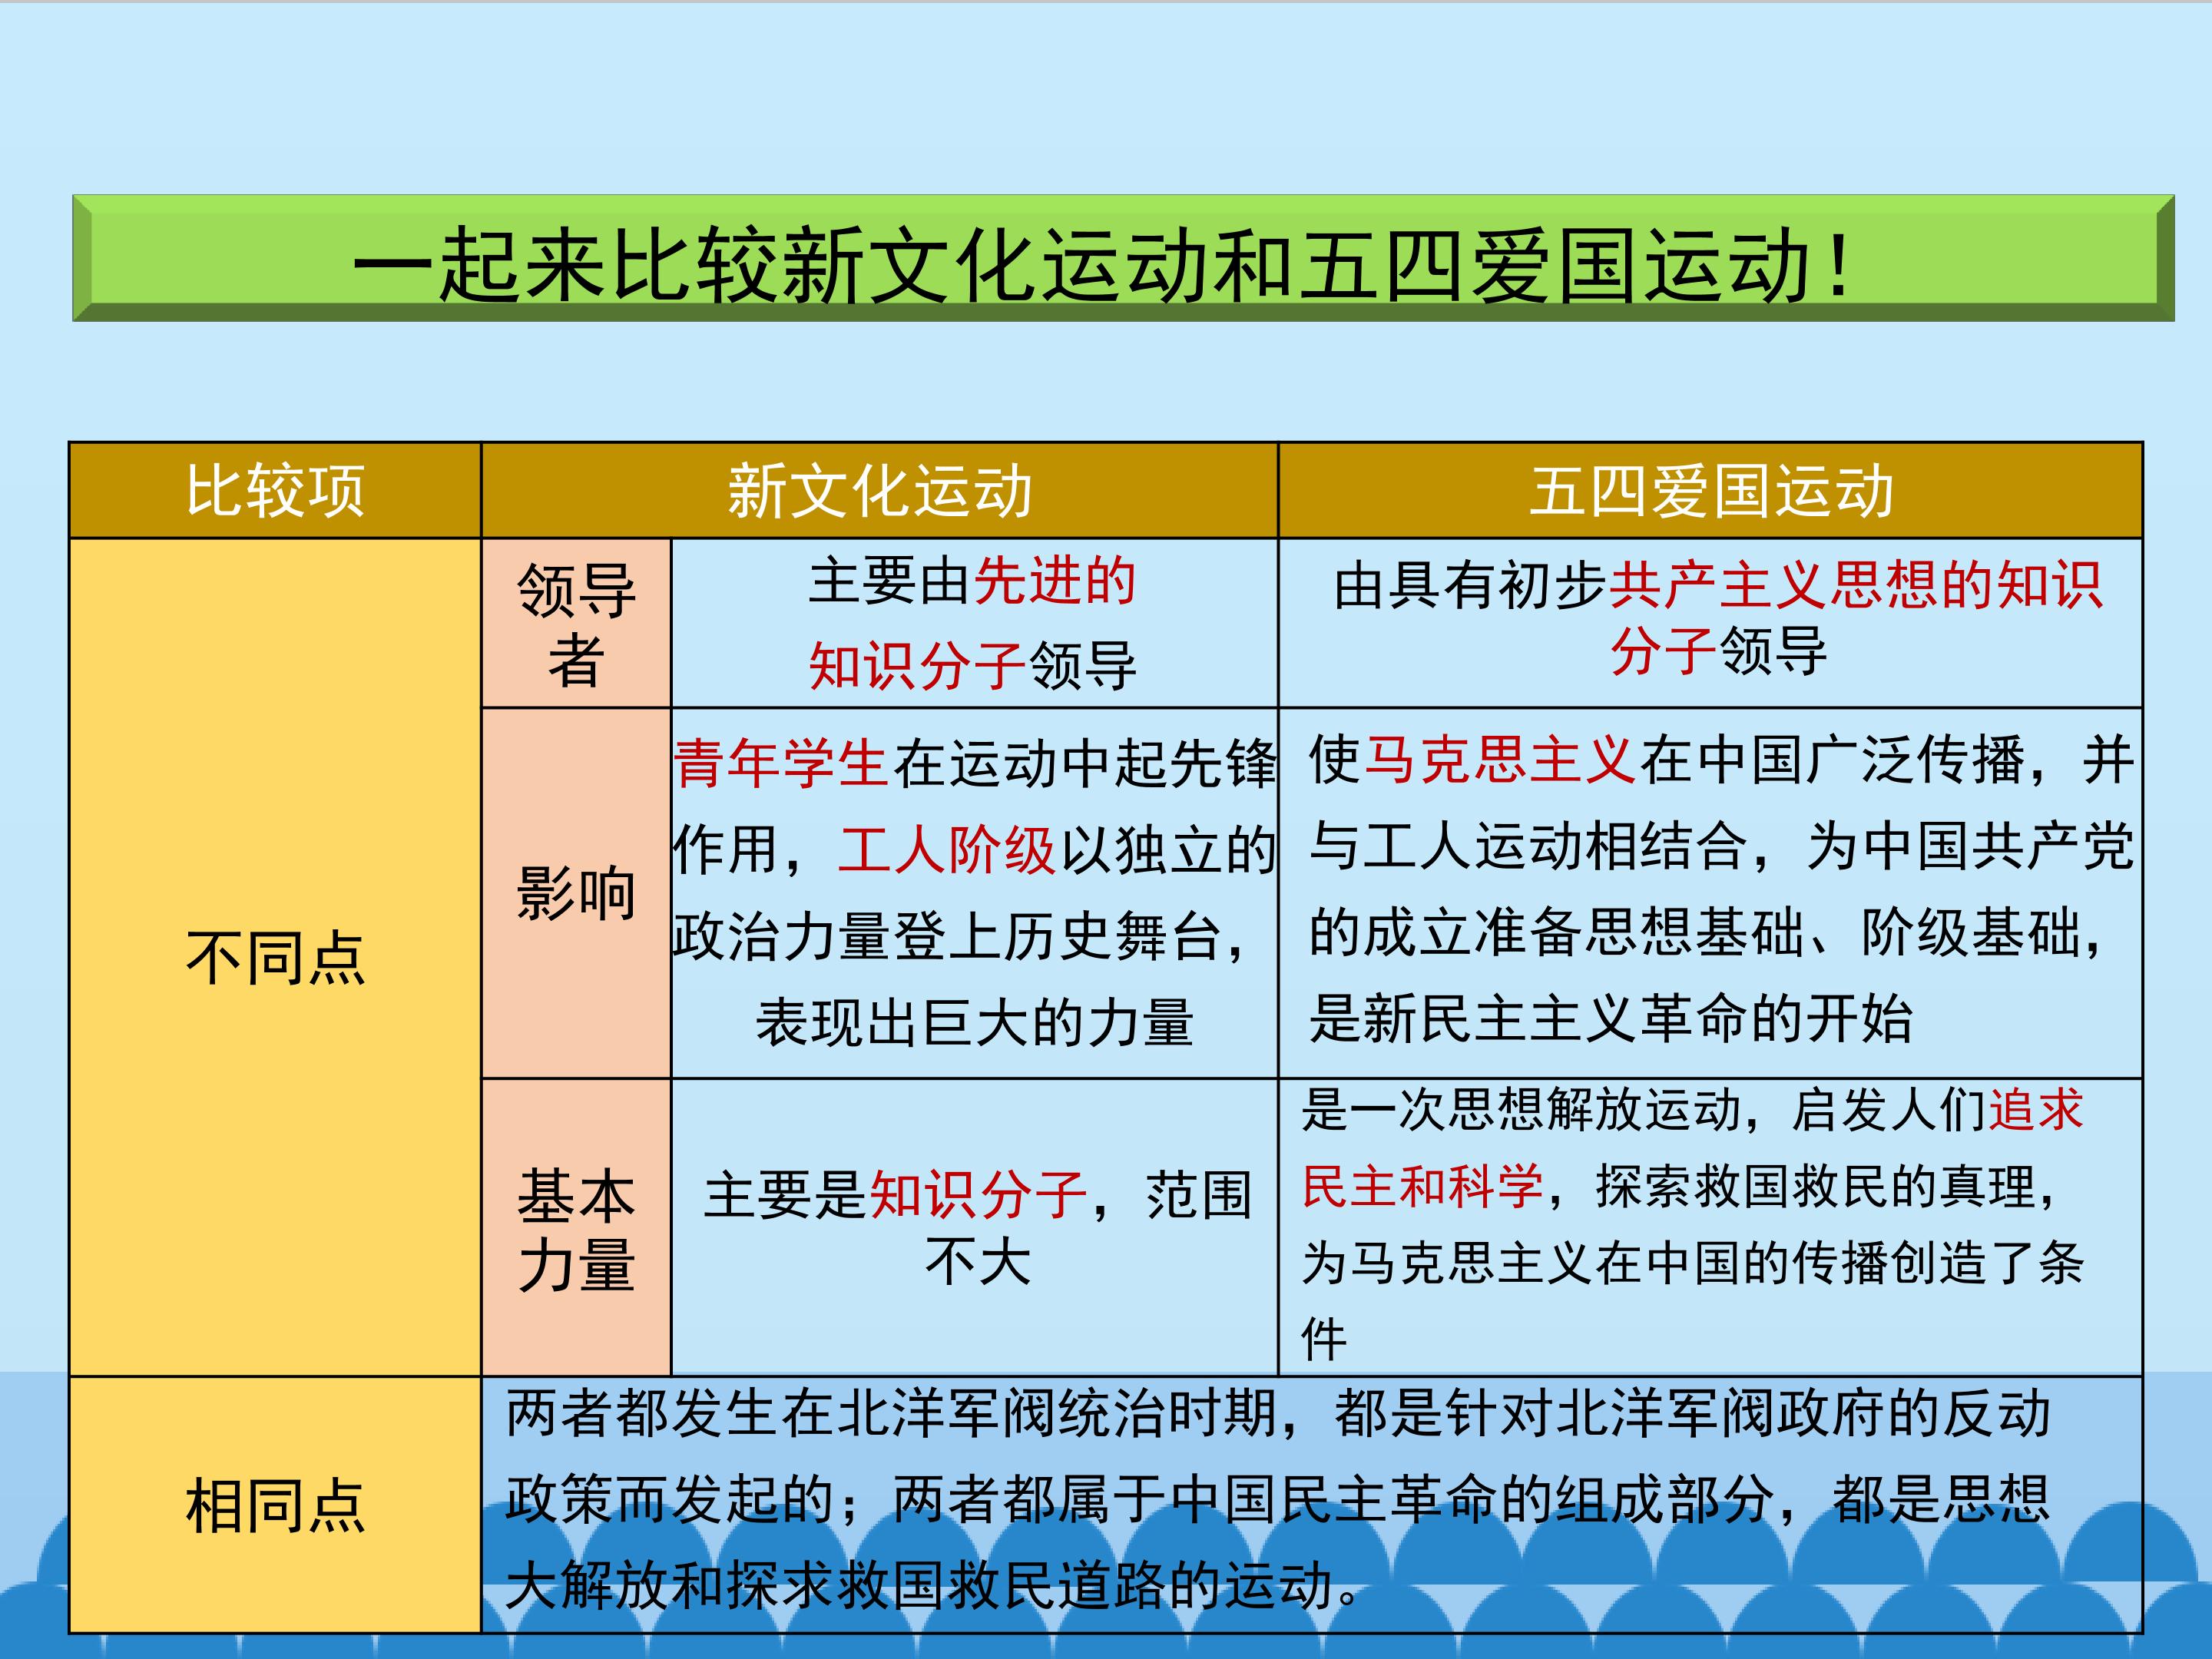This screenshot has height=1659, width=2212.
Task: Select the '影响' sub-row label
Action: pyautogui.click(x=576, y=893)
